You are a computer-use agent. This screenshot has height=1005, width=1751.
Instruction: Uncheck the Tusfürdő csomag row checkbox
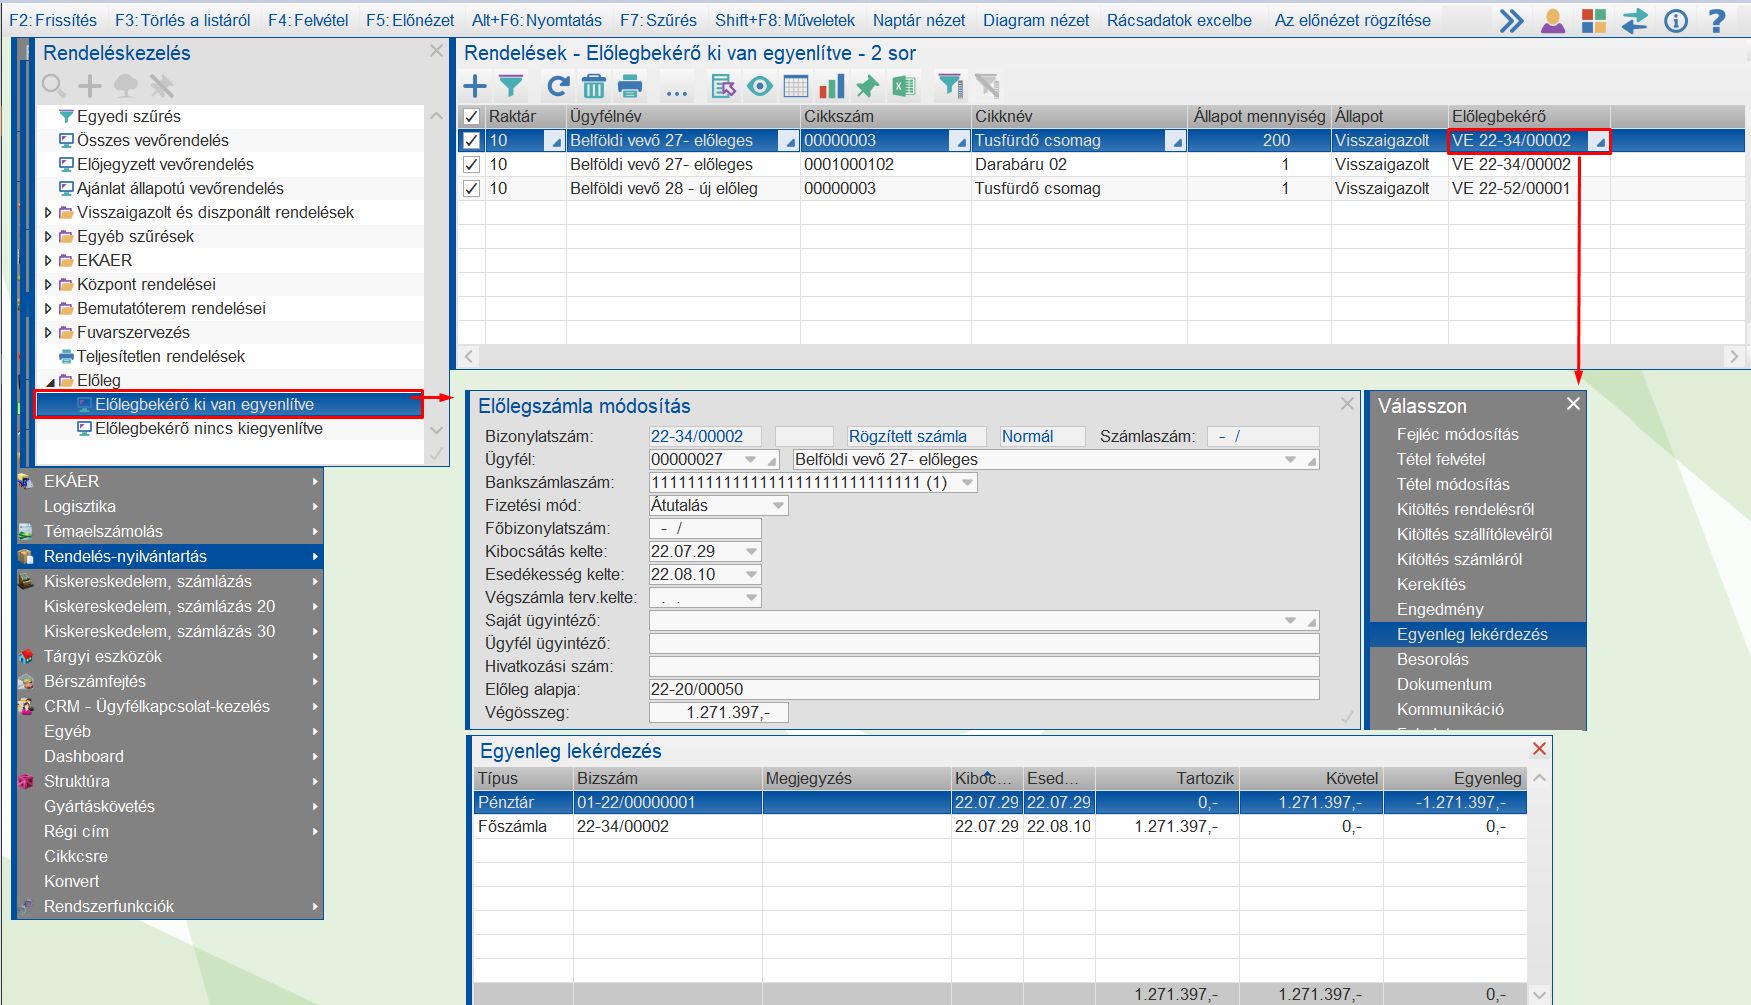coord(472,141)
